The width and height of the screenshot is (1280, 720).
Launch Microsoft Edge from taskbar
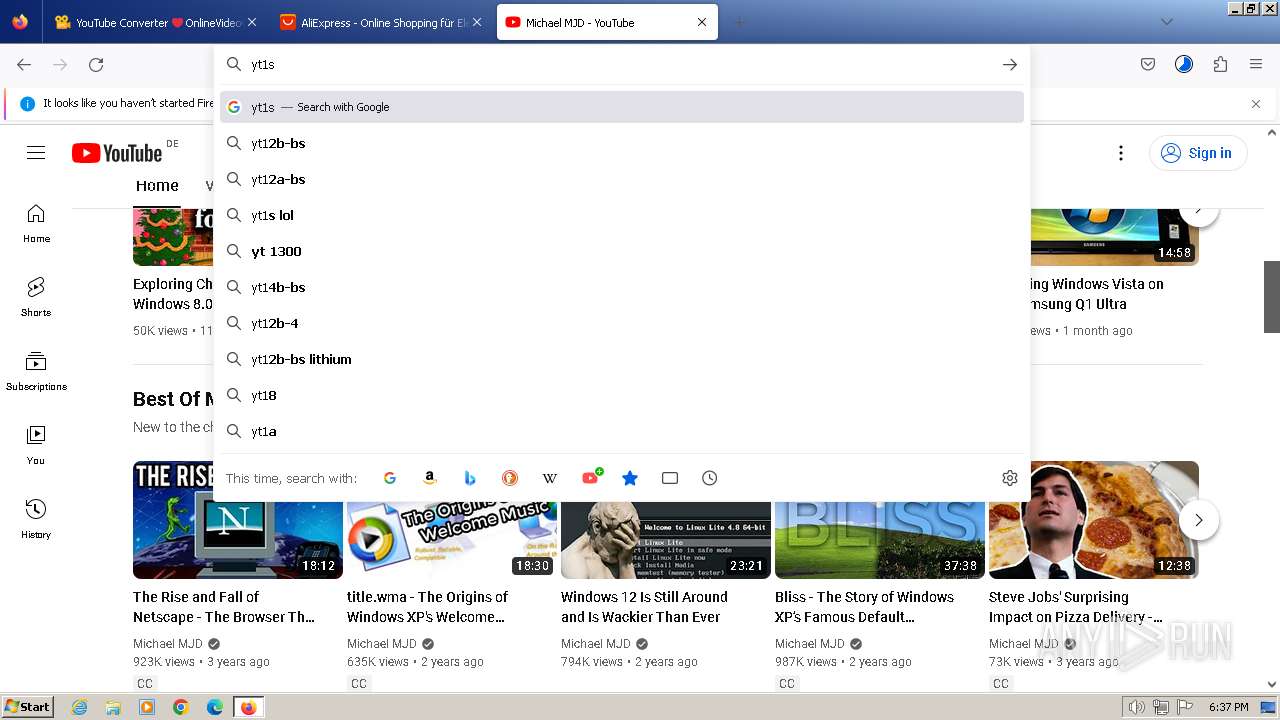click(x=215, y=707)
